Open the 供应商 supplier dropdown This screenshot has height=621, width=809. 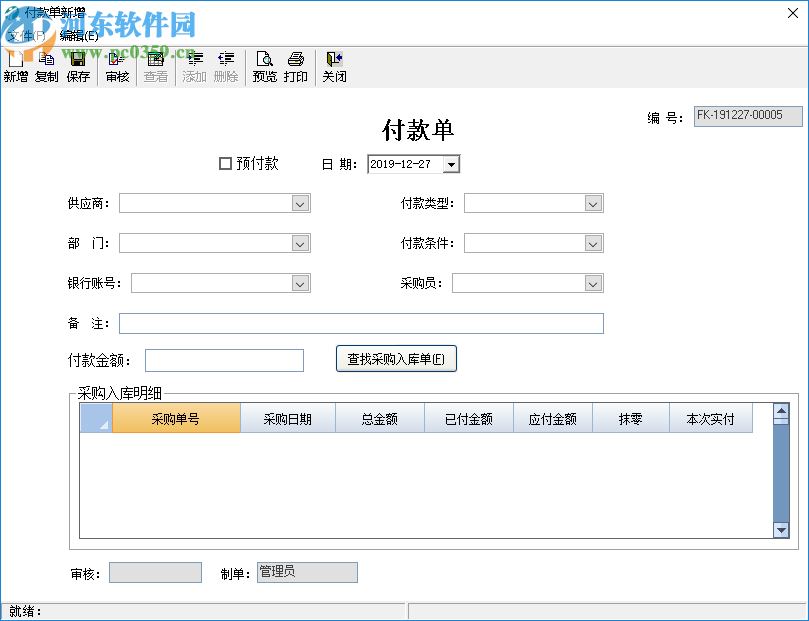click(301, 203)
